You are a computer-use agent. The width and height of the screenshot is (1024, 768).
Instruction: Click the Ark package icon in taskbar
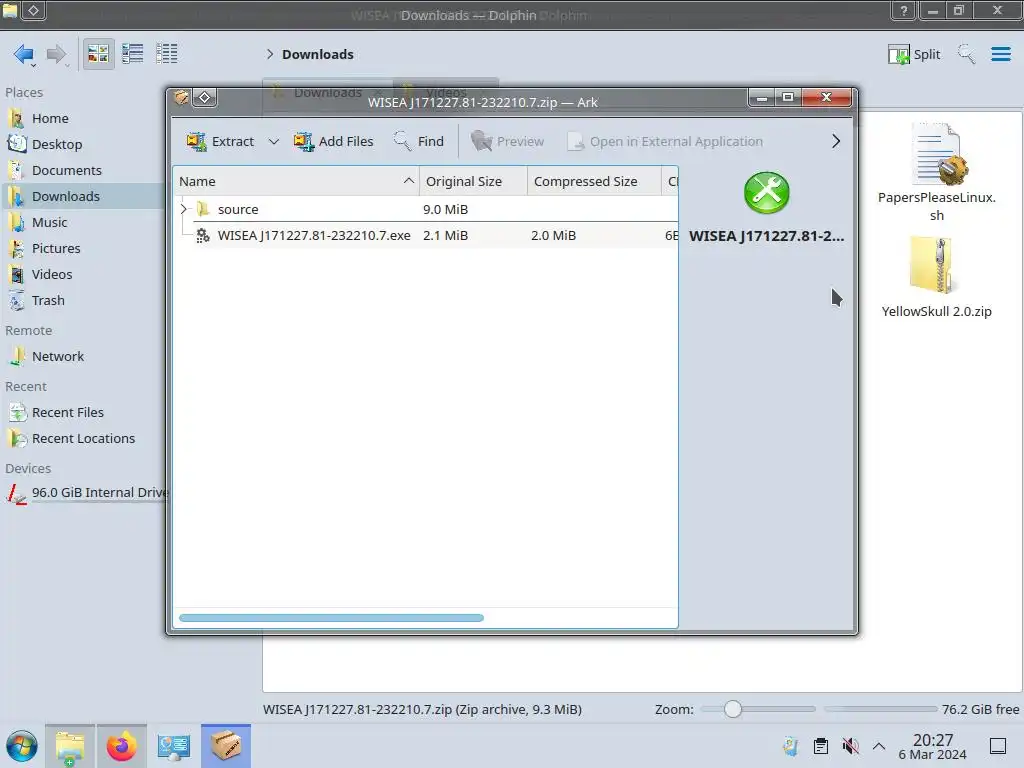pos(226,746)
